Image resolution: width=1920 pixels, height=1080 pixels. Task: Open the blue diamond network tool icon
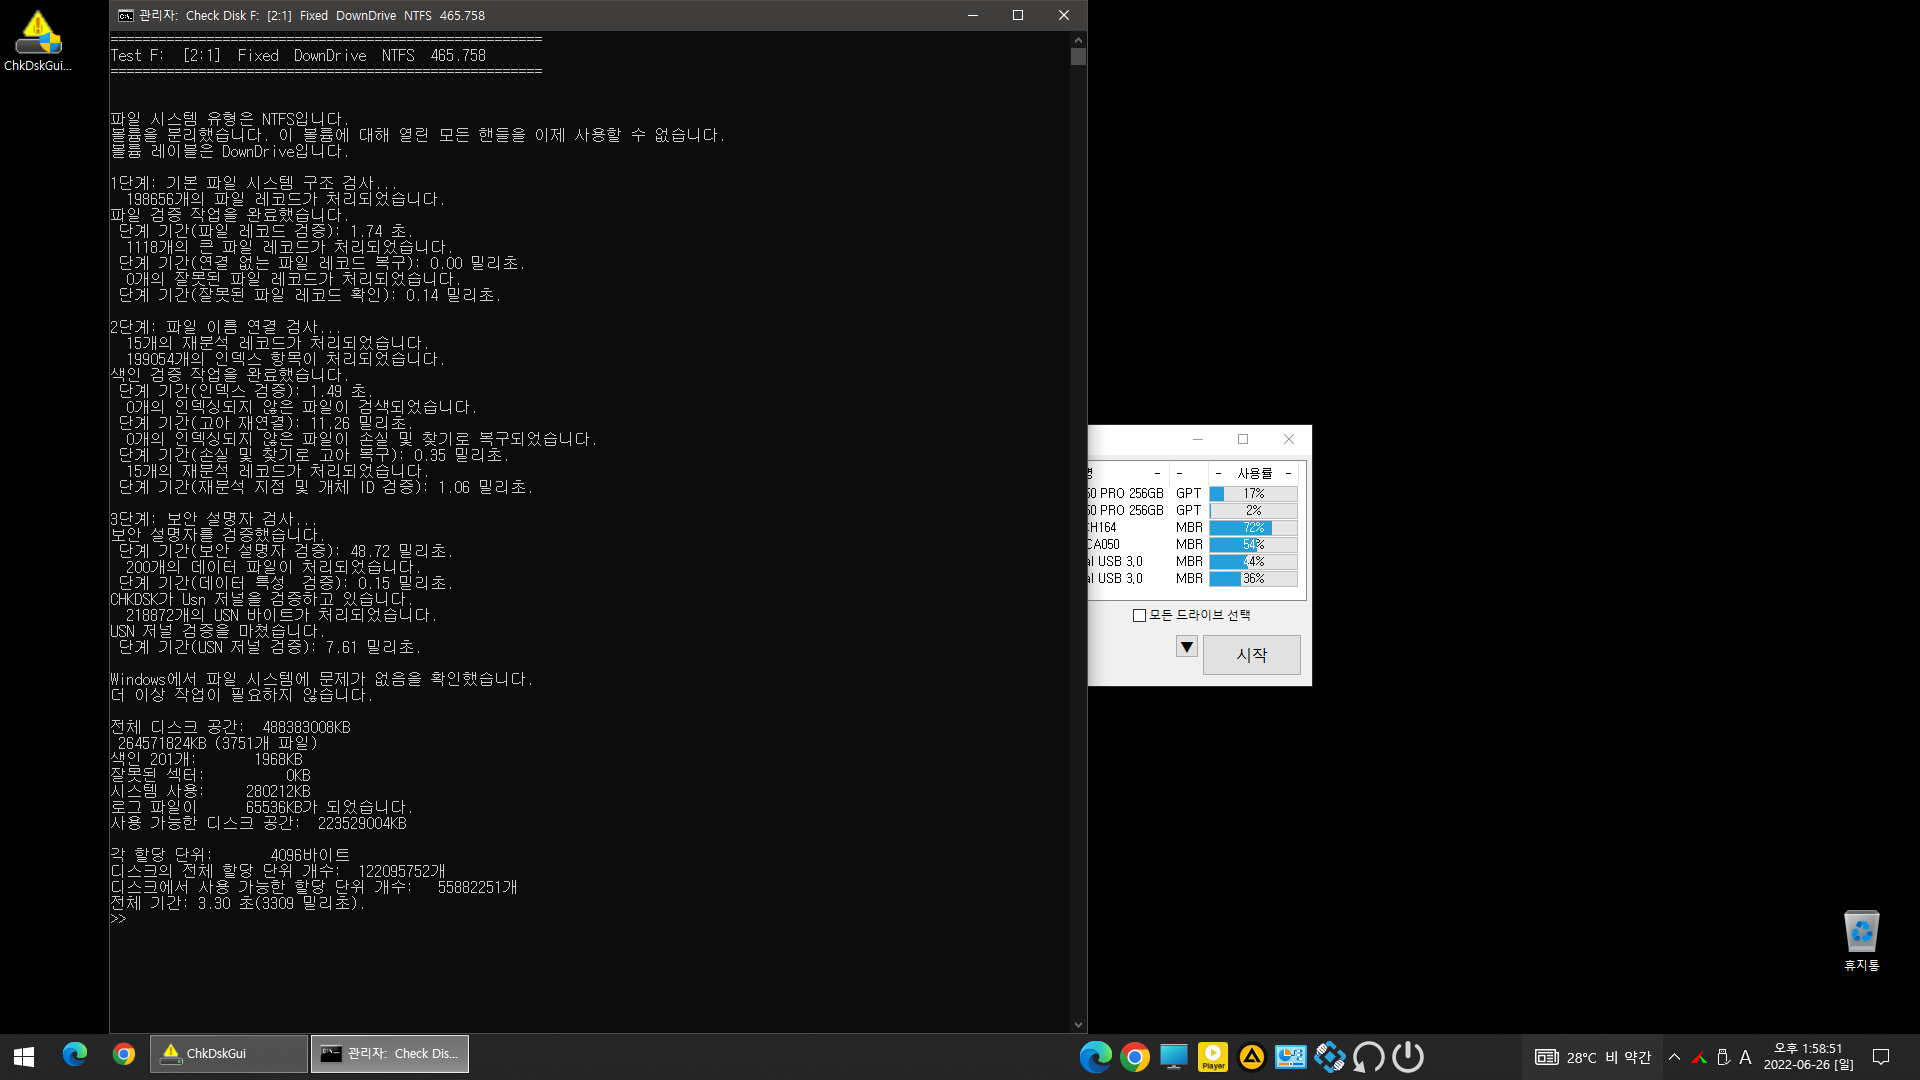pos(1330,1057)
